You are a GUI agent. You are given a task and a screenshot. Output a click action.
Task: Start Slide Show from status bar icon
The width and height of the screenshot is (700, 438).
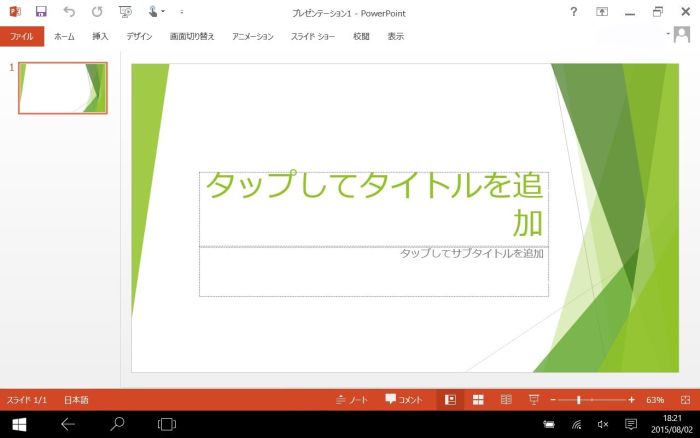click(x=533, y=399)
